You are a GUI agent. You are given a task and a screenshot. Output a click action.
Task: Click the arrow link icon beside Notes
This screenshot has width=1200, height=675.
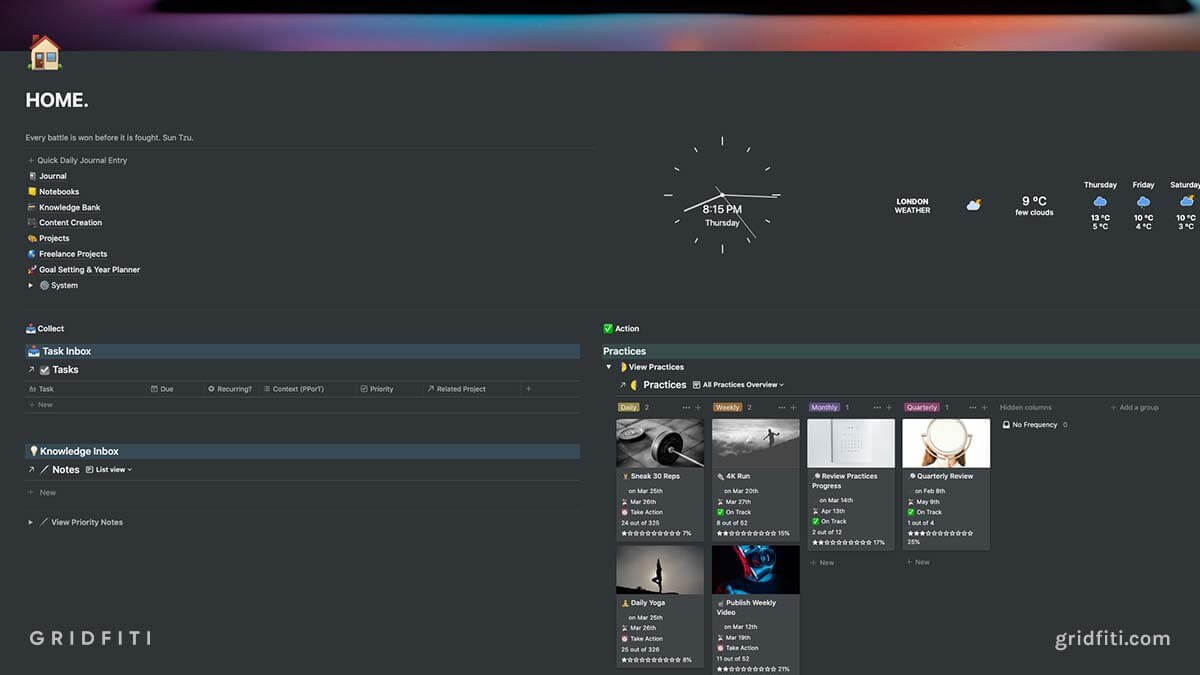31,469
